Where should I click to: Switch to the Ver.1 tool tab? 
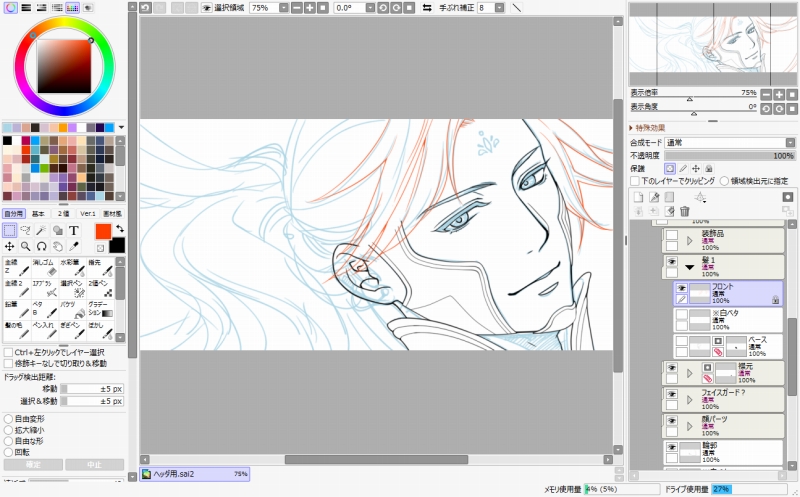pos(88,214)
